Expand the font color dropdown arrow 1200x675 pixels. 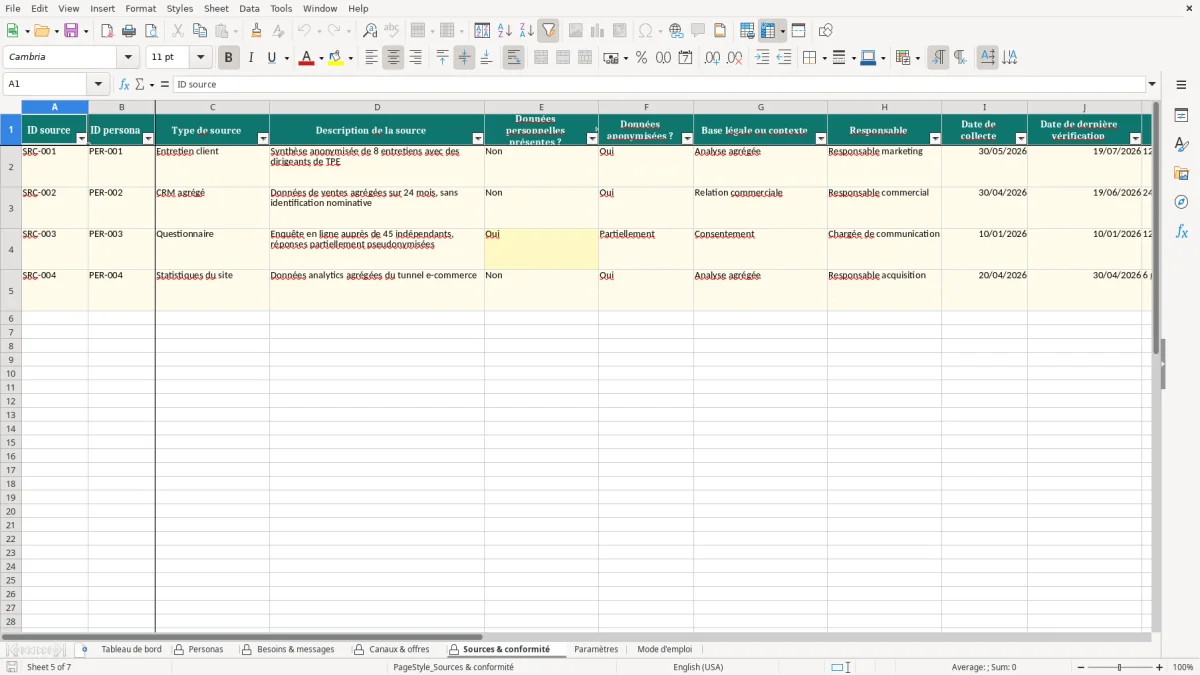click(321, 58)
